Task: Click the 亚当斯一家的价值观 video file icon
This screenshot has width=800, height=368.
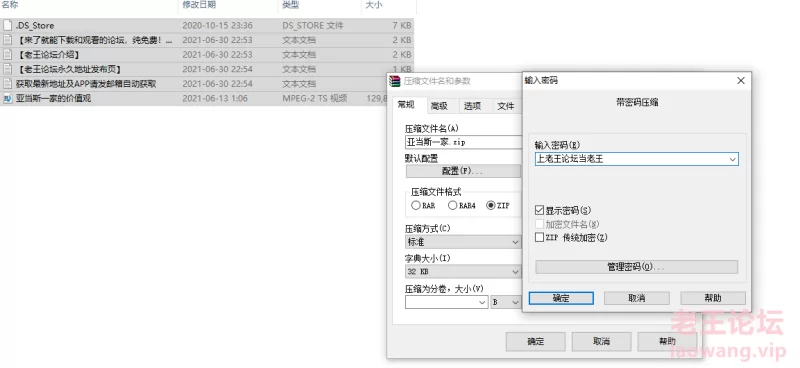Action: click(x=7, y=99)
